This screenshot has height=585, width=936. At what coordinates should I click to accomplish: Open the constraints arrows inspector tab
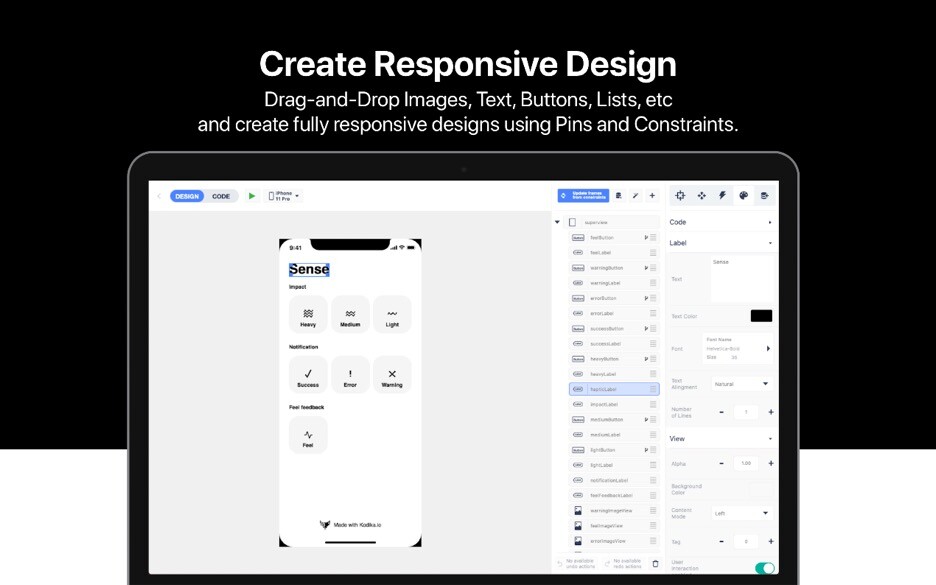coord(701,196)
